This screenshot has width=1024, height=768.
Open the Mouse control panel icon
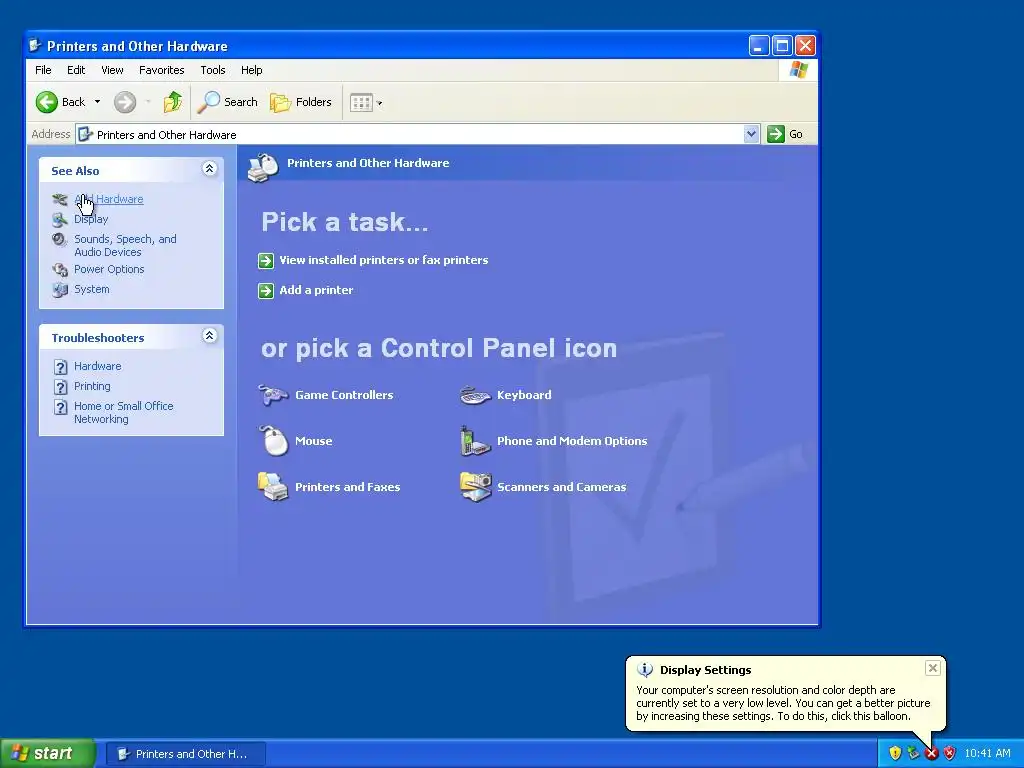pyautogui.click(x=274, y=441)
